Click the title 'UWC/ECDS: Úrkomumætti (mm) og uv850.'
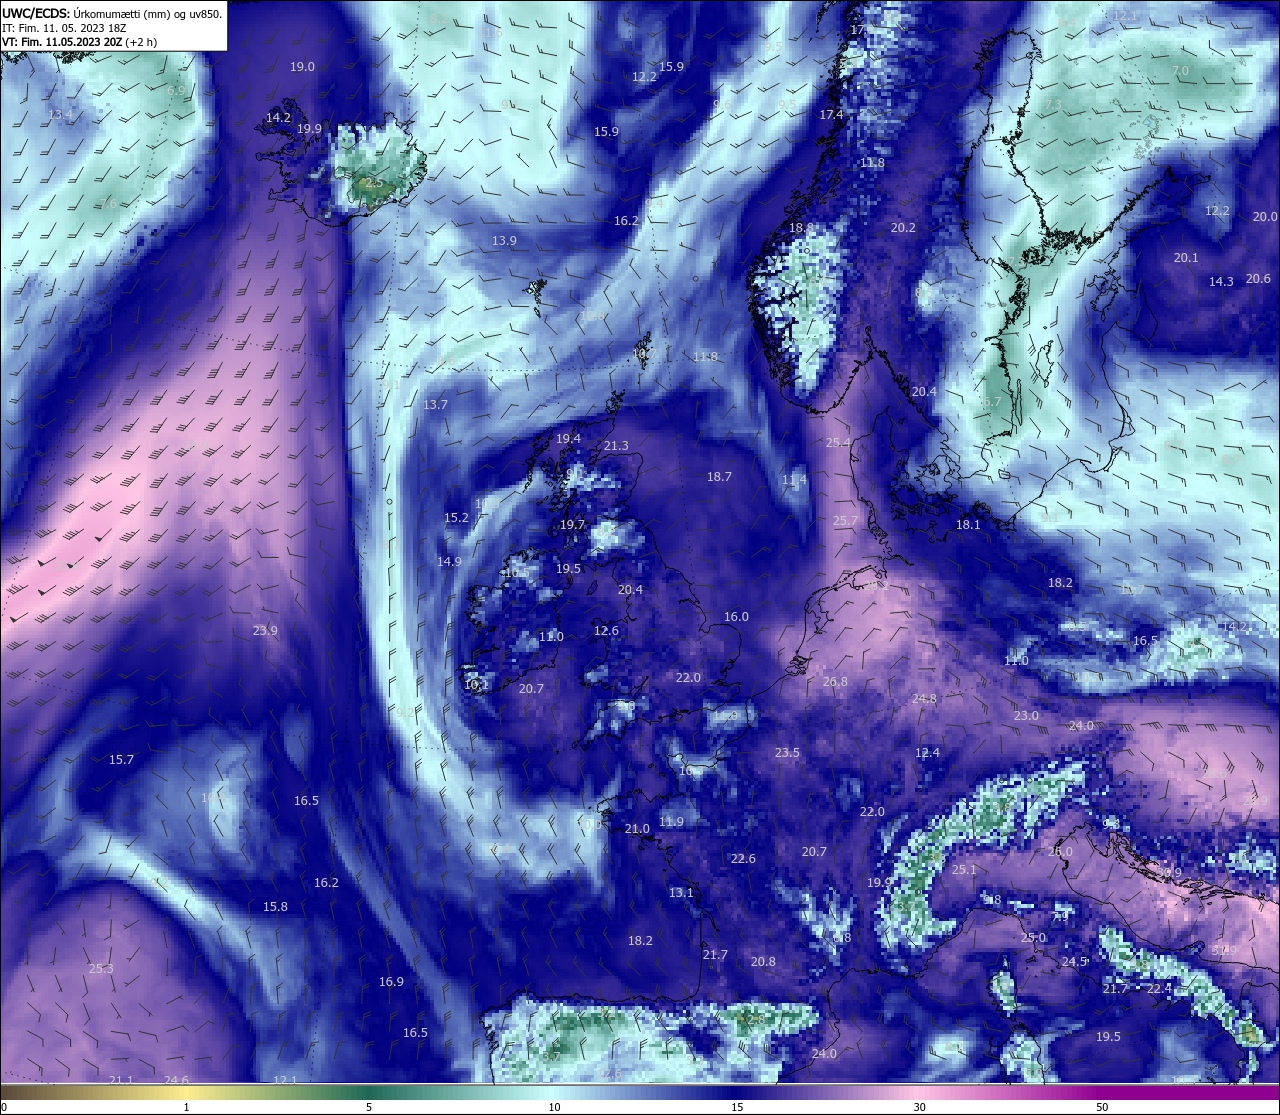Screen dimensions: 1280x1115 [112, 13]
